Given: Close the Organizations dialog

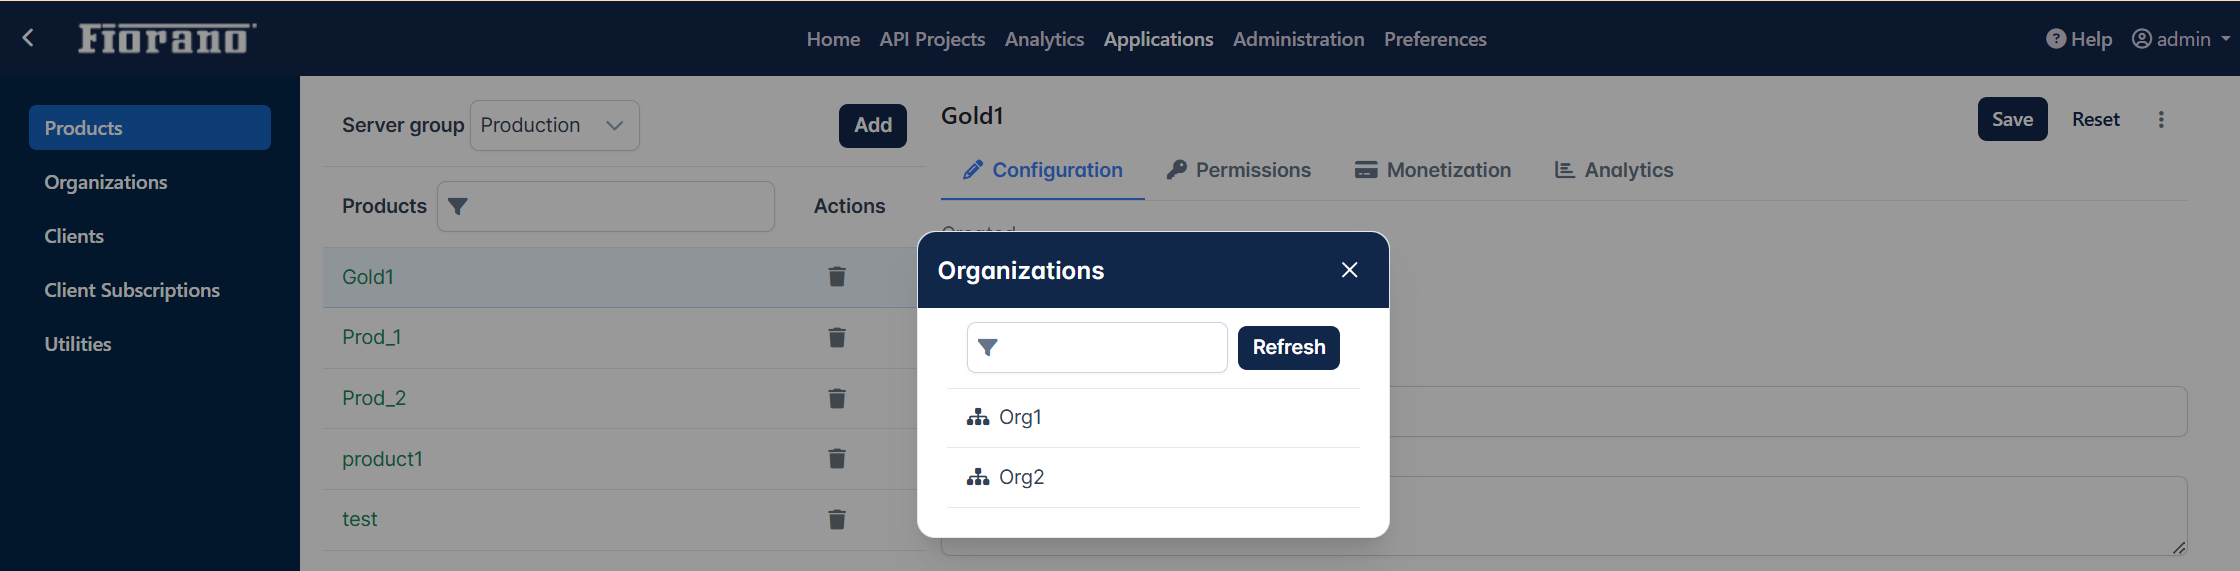Looking at the screenshot, I should tap(1349, 270).
